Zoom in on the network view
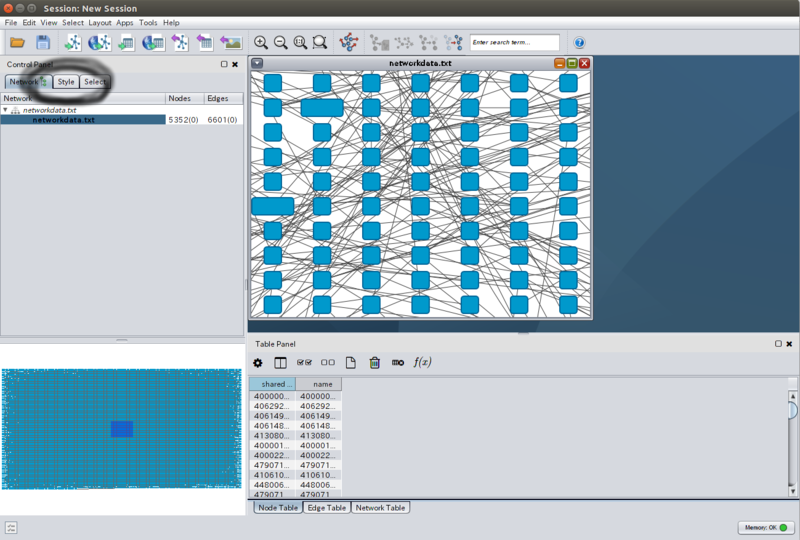 (261, 42)
